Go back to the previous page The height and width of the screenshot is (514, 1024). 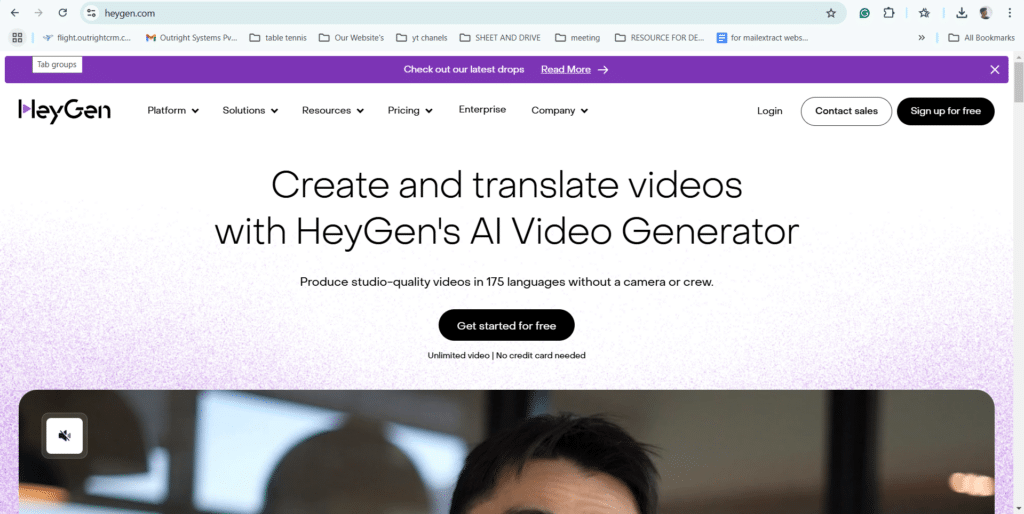coord(14,13)
